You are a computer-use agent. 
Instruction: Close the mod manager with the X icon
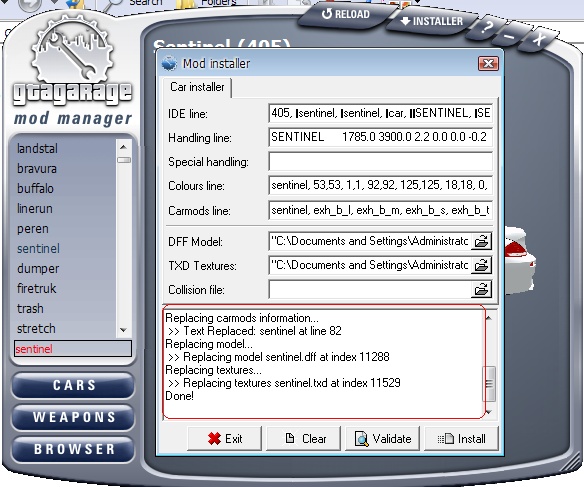point(539,39)
